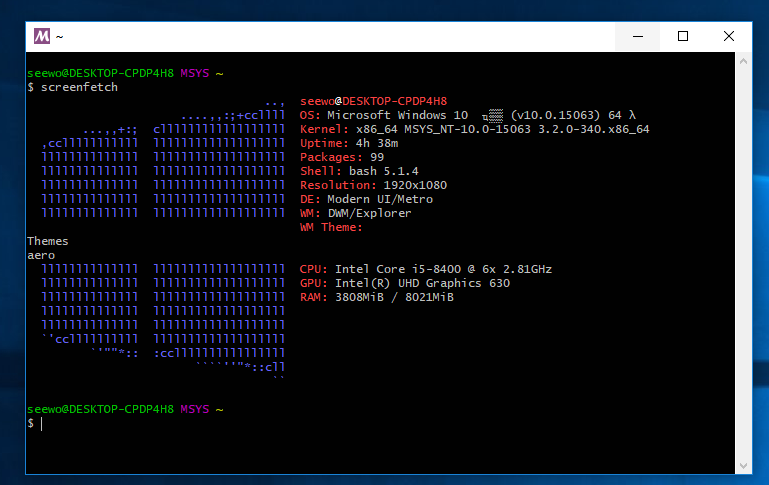Click the Packages value '99'
The width and height of the screenshot is (769, 485).
(377, 157)
